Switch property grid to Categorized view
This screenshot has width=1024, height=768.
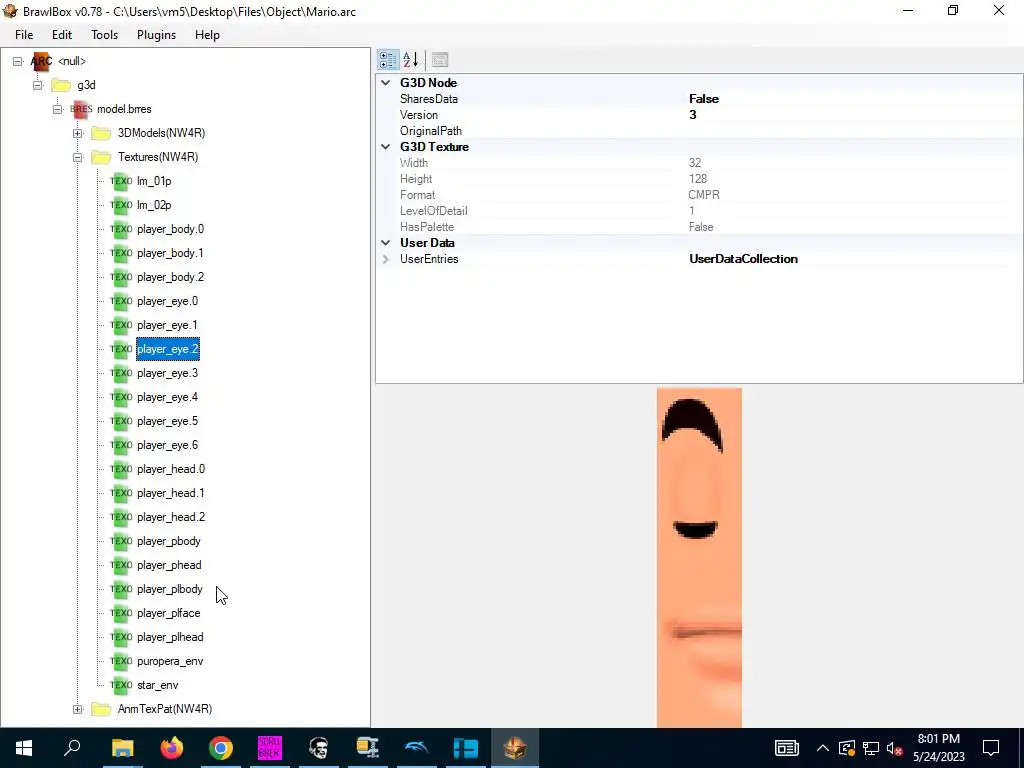(387, 60)
